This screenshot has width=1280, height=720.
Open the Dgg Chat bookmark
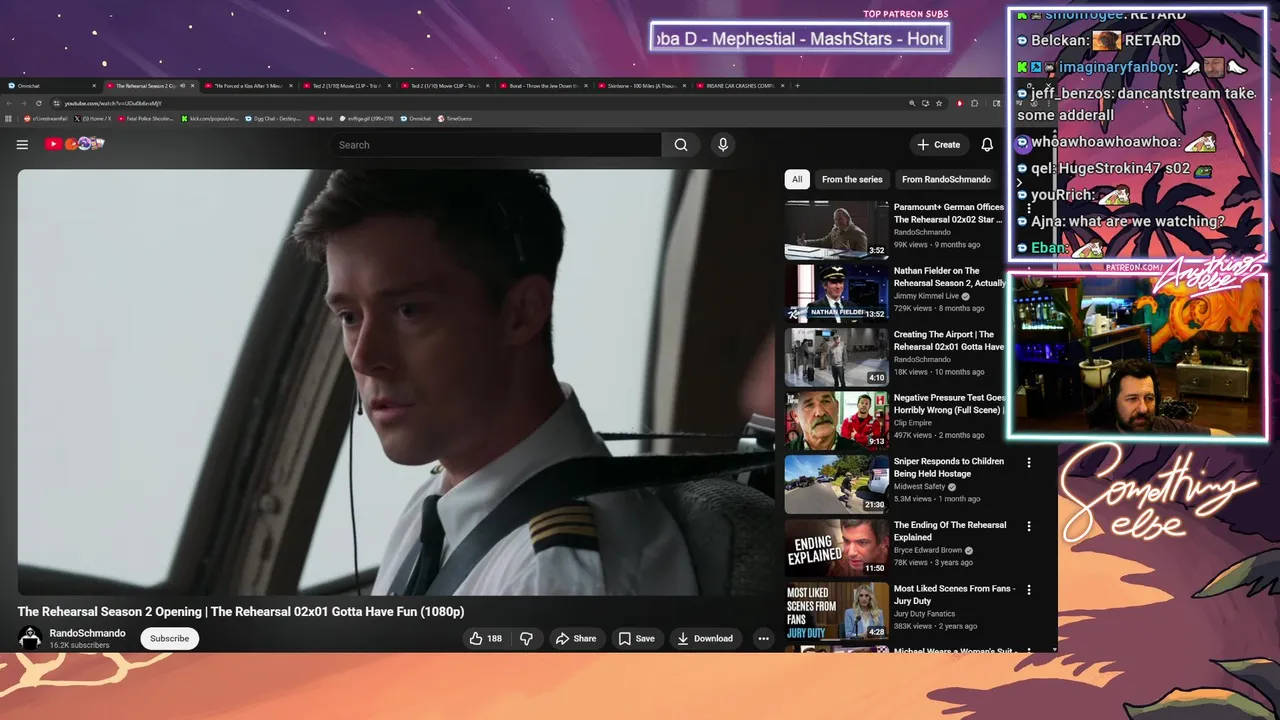pyautogui.click(x=272, y=118)
